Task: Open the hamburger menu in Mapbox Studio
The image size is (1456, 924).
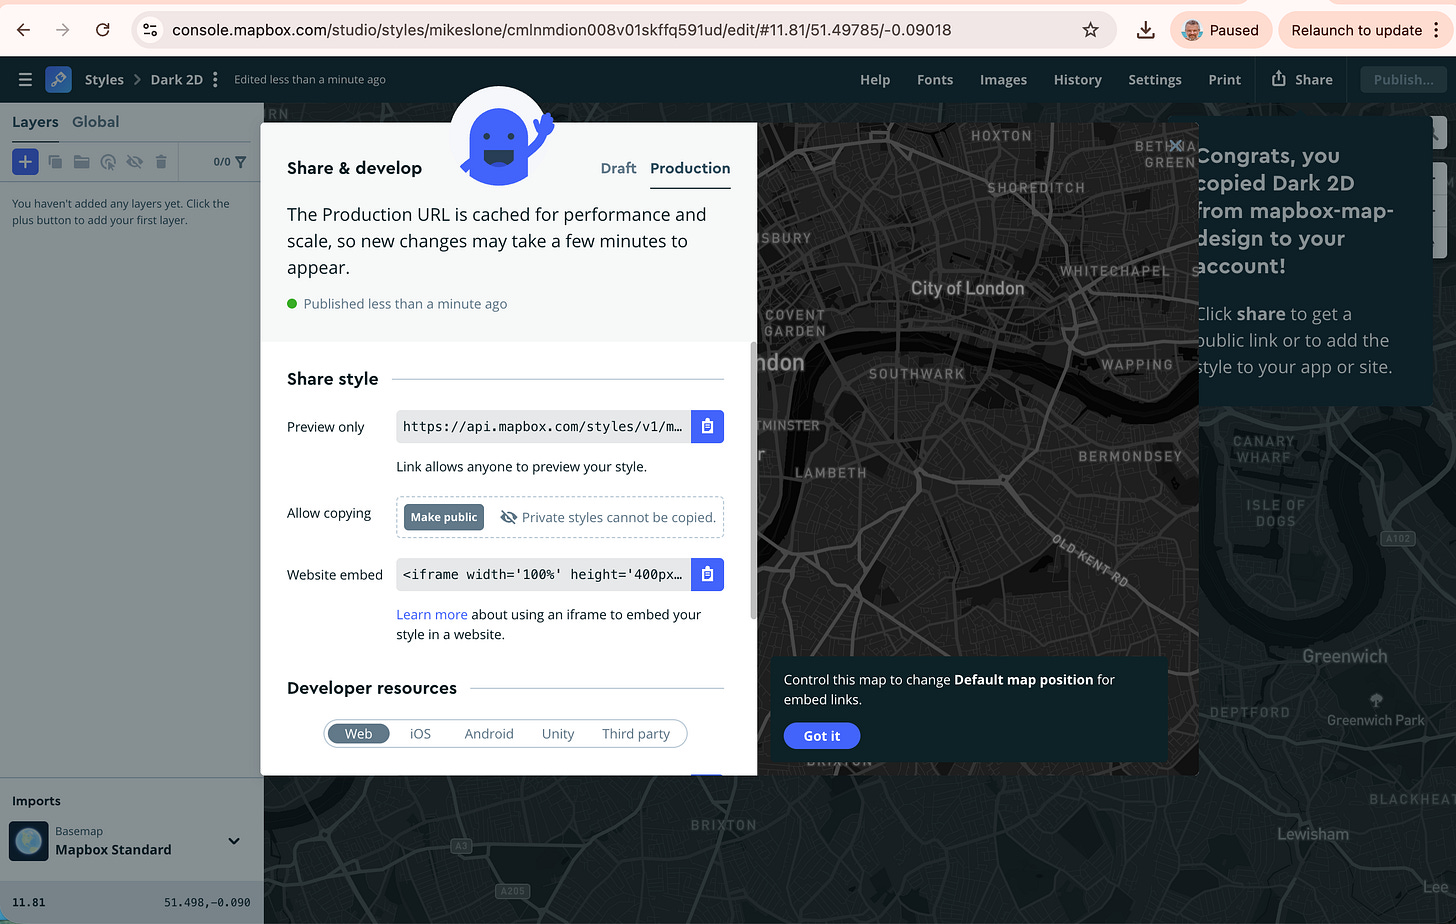Action: (x=25, y=80)
